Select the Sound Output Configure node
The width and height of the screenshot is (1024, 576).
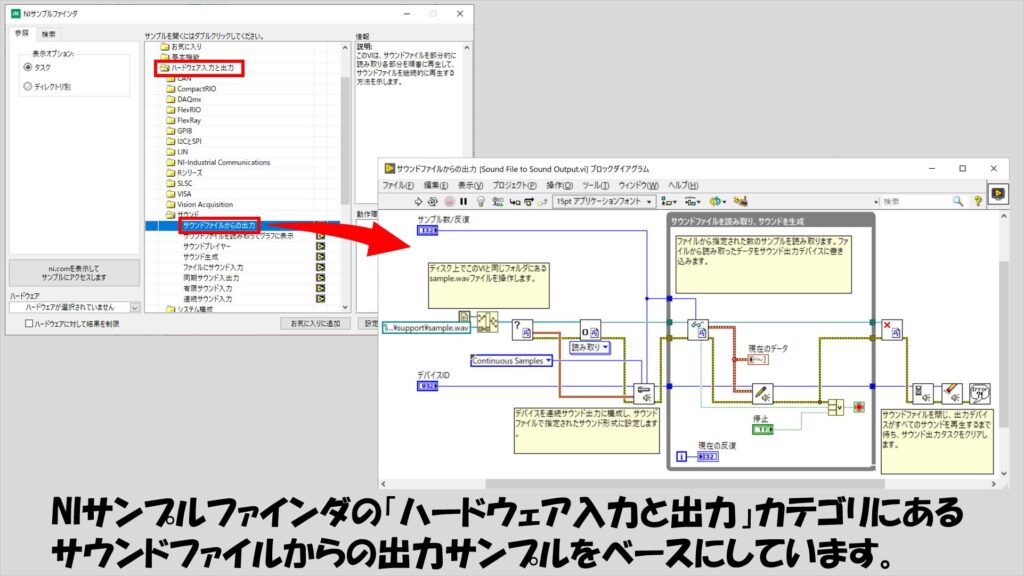point(641,393)
